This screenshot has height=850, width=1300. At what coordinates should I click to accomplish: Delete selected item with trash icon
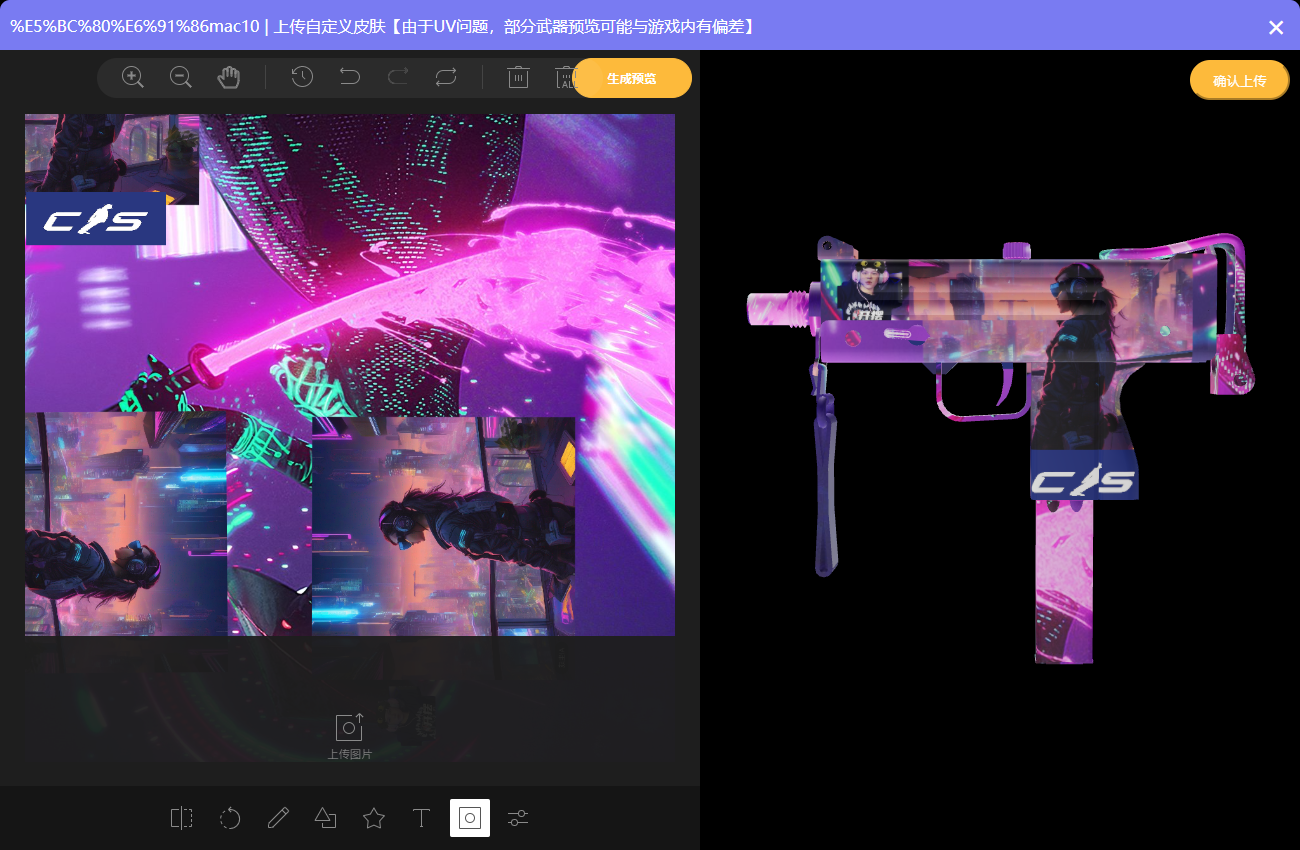pos(518,77)
